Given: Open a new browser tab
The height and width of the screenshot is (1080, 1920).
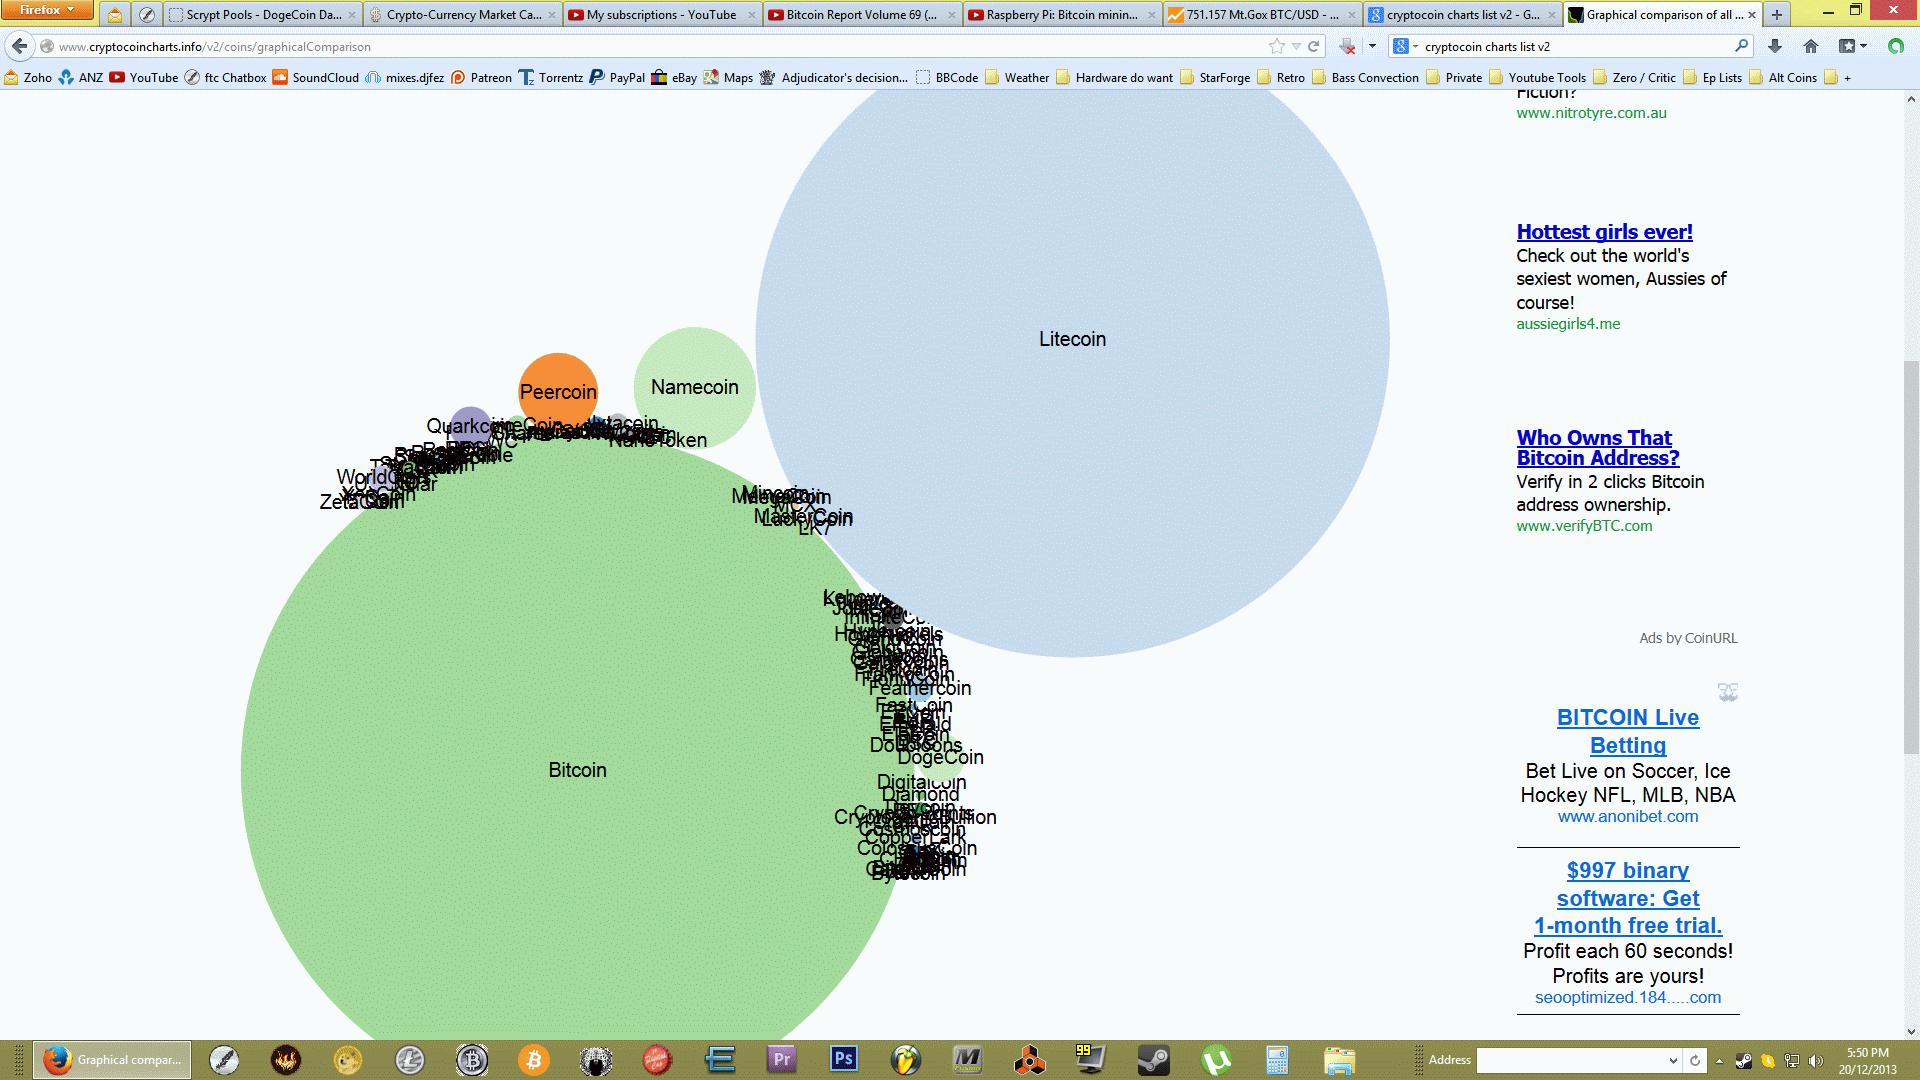Looking at the screenshot, I should 1777,14.
